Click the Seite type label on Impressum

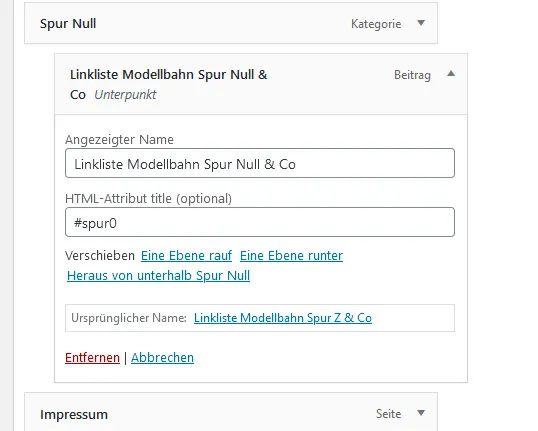[x=388, y=414]
